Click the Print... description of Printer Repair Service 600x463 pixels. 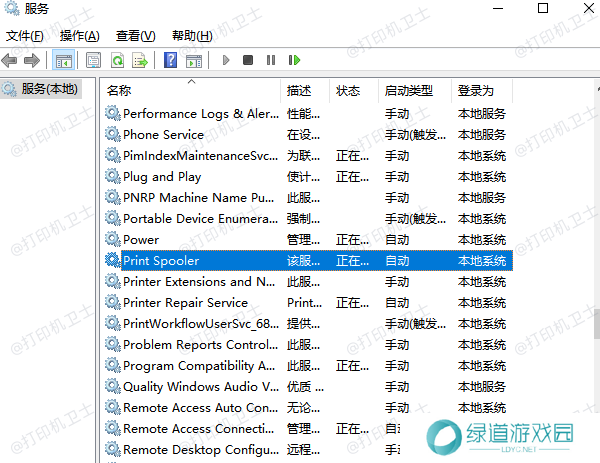[305, 303]
